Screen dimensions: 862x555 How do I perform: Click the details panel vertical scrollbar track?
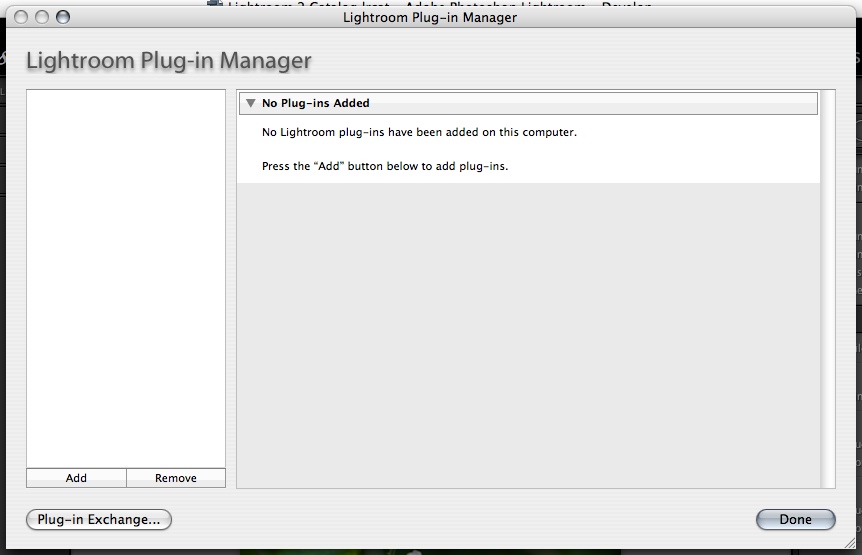[827, 300]
